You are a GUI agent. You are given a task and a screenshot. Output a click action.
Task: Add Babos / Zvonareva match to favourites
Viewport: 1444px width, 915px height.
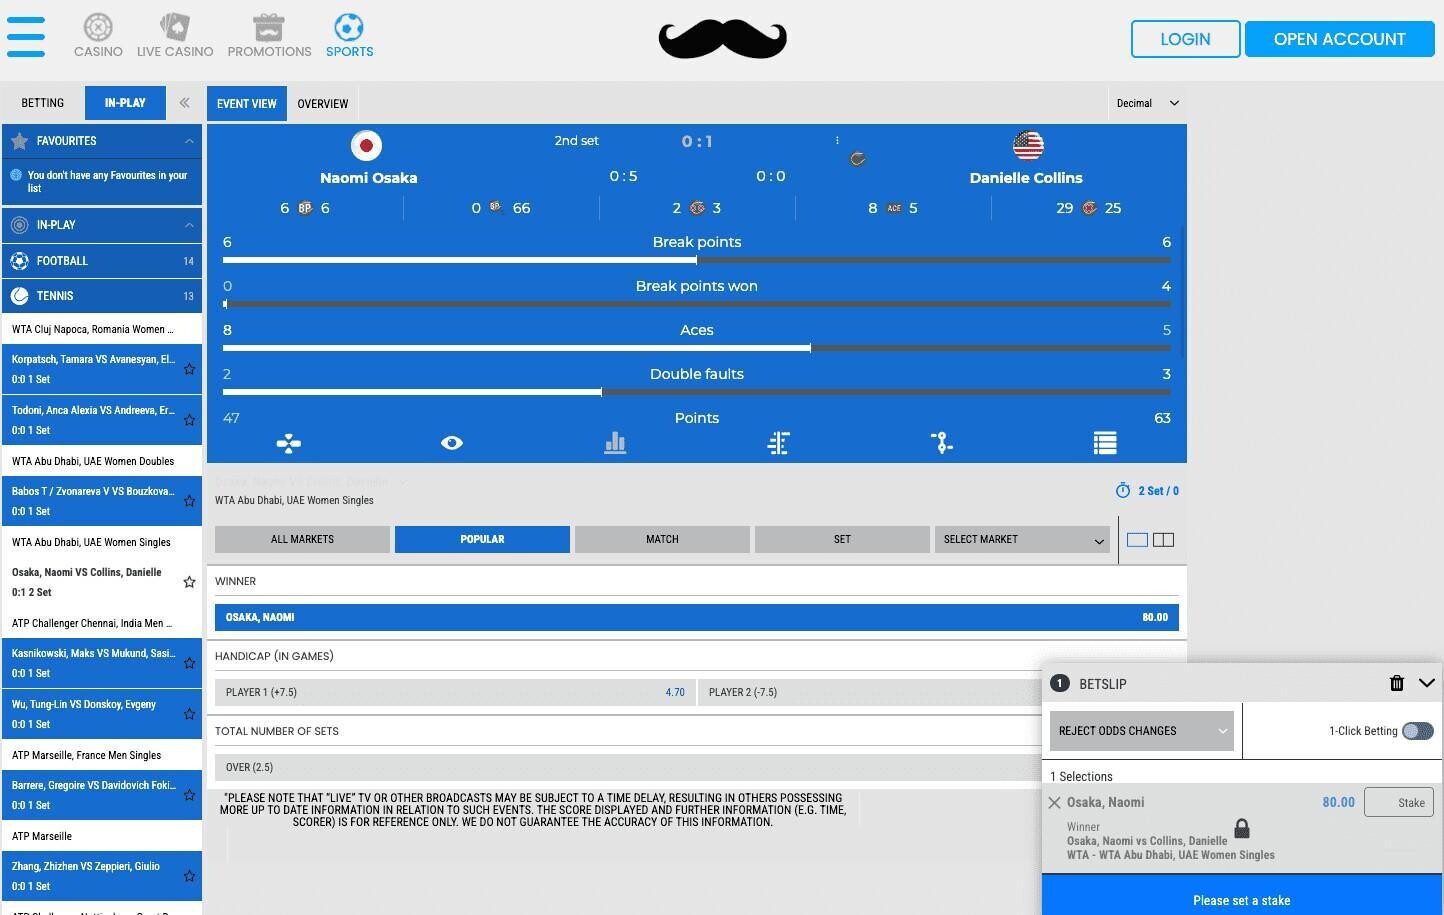click(x=189, y=501)
